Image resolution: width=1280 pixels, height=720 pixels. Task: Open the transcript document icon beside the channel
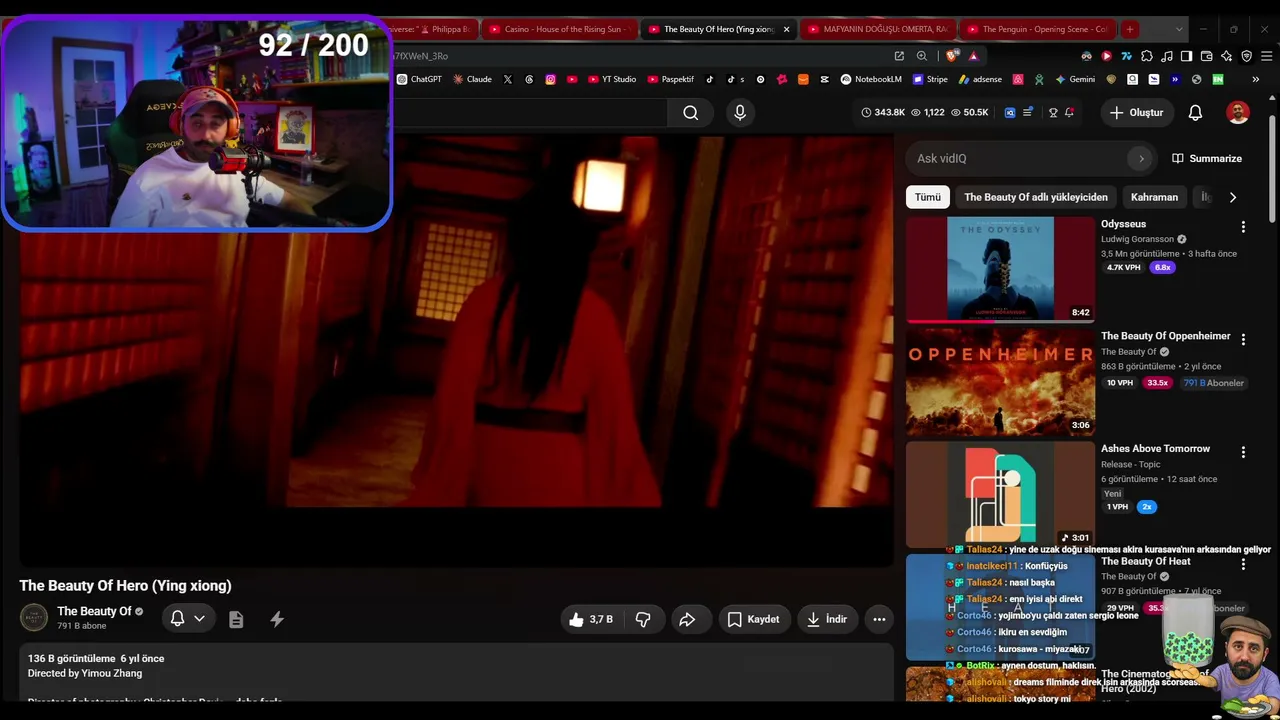click(236, 619)
